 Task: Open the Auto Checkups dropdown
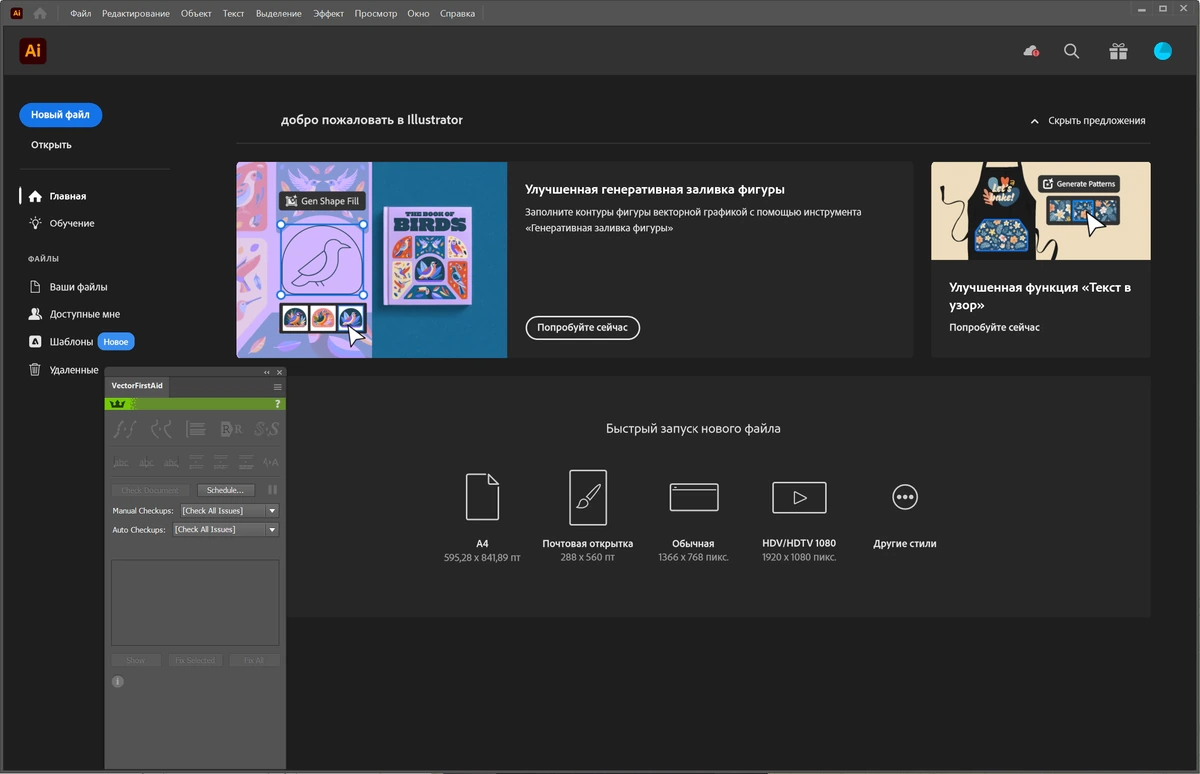coord(226,530)
